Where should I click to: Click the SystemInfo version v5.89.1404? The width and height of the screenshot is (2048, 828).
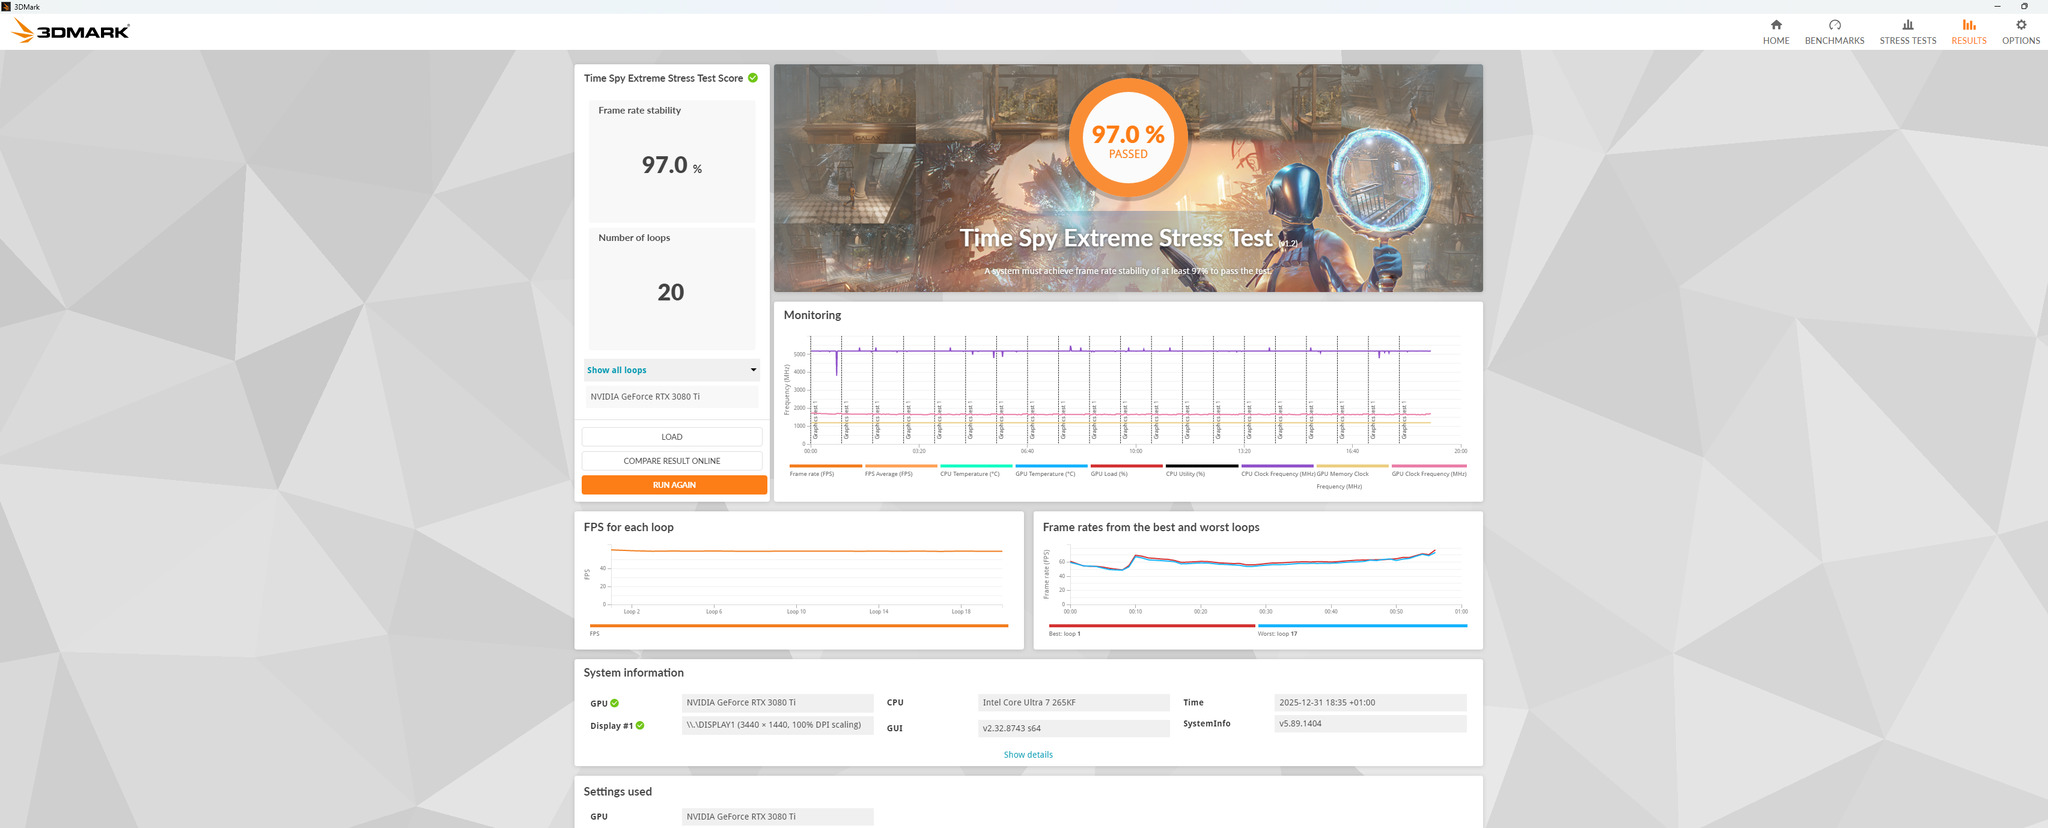[1370, 724]
